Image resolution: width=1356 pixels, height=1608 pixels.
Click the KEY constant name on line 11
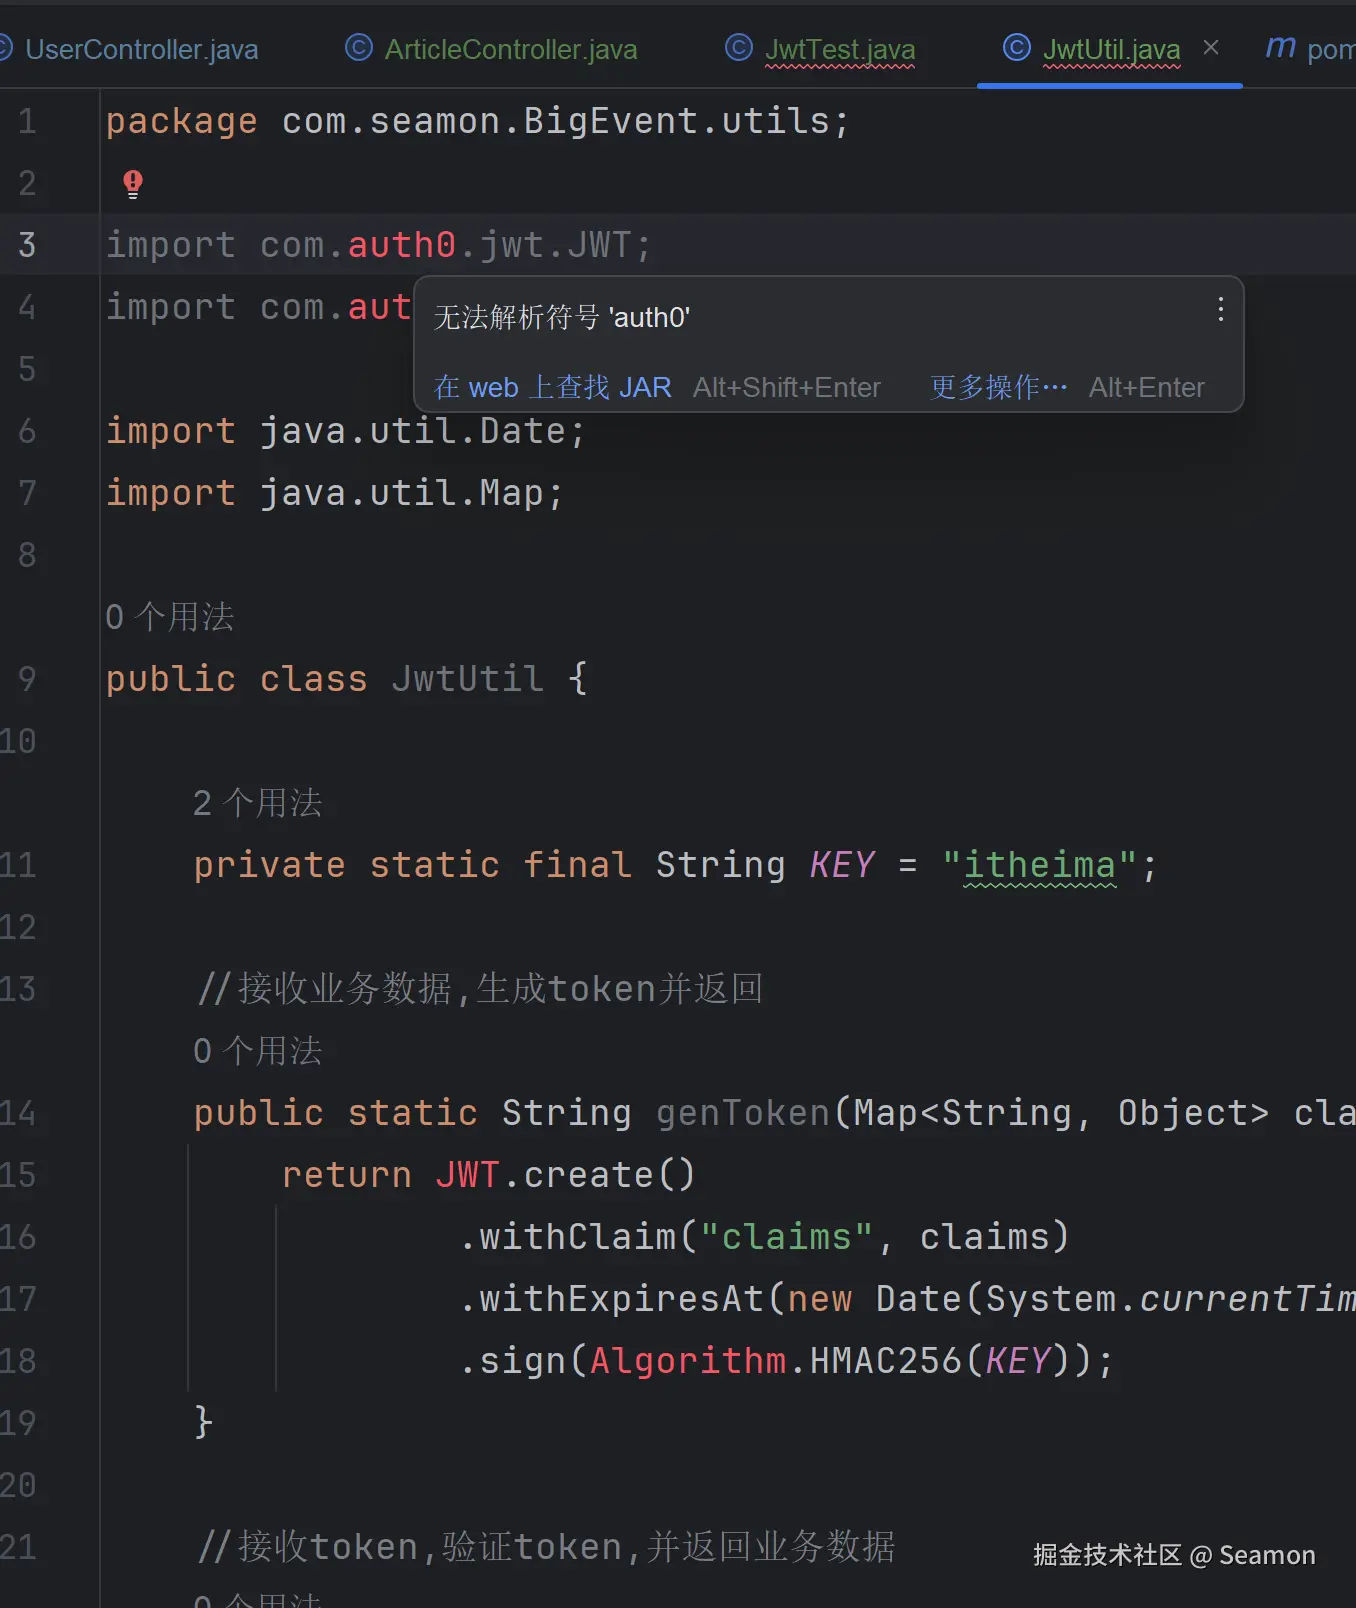pyautogui.click(x=842, y=865)
